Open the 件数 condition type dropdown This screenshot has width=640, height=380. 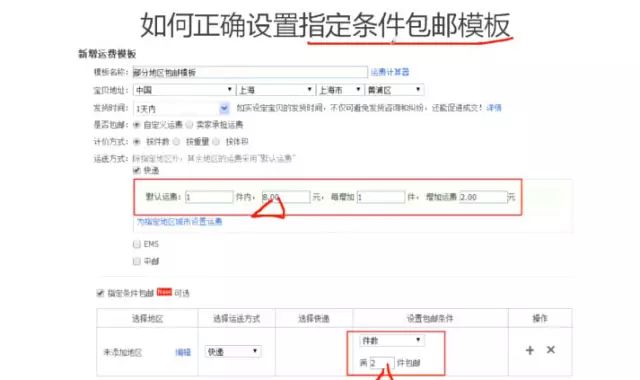click(x=392, y=340)
